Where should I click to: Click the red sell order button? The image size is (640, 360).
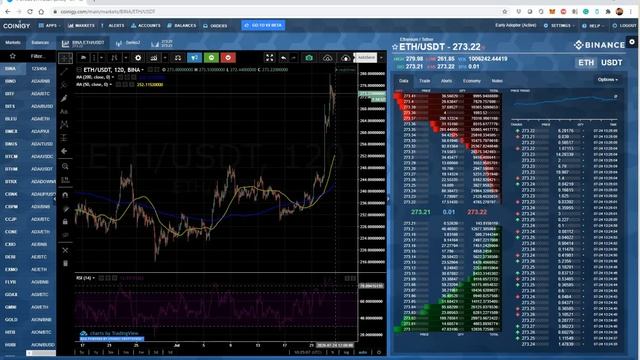coord(228,58)
